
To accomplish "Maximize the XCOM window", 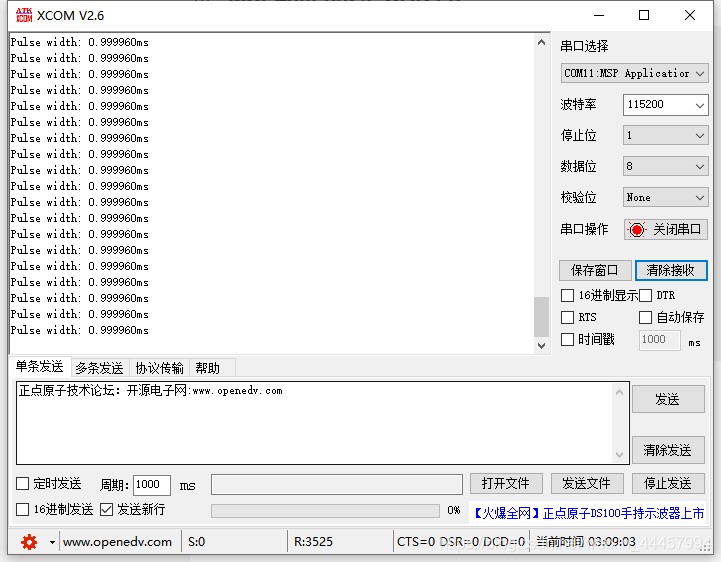I will tap(644, 15).
